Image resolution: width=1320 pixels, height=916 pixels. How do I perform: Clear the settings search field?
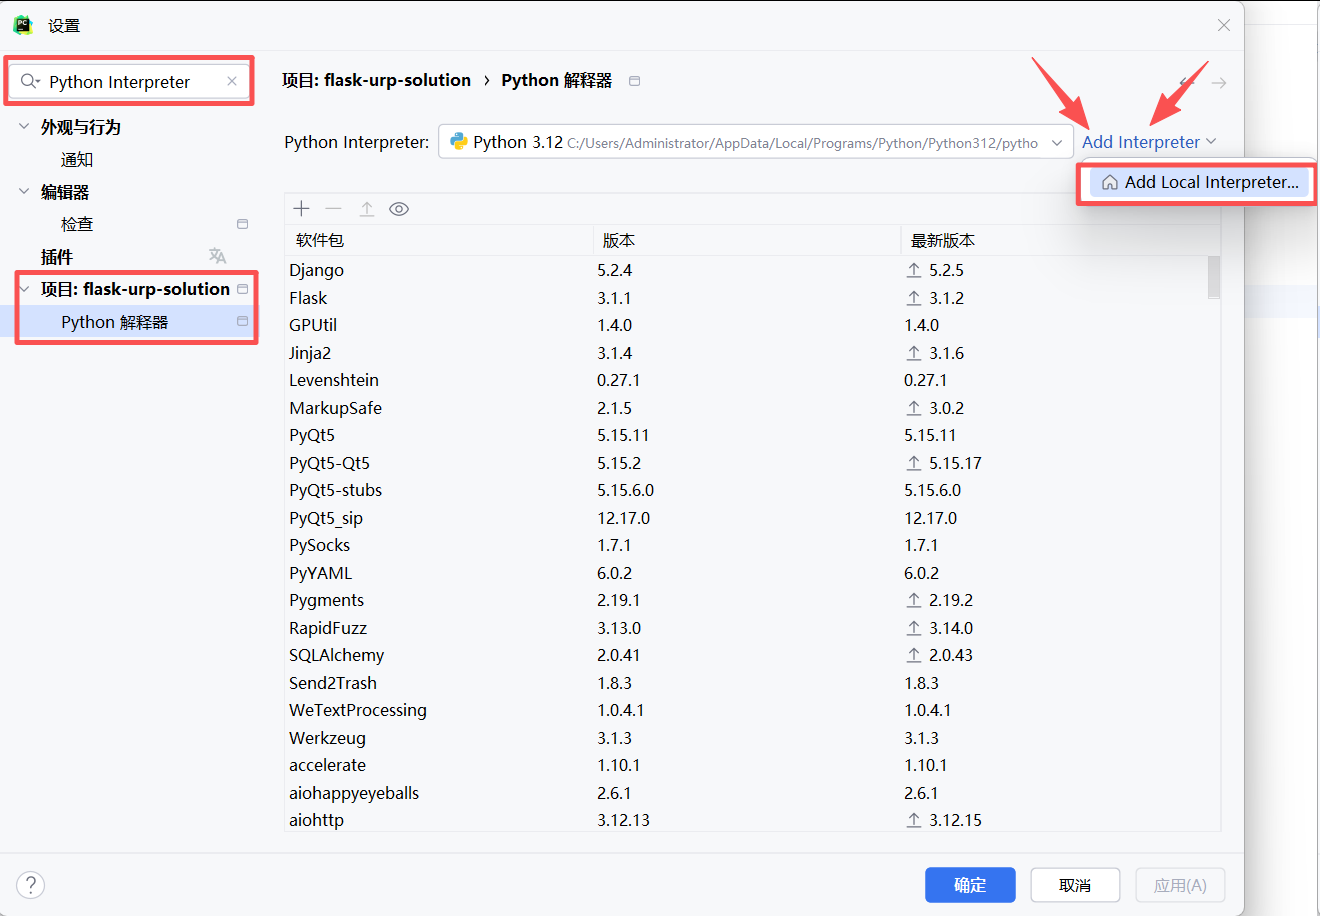[x=232, y=81]
